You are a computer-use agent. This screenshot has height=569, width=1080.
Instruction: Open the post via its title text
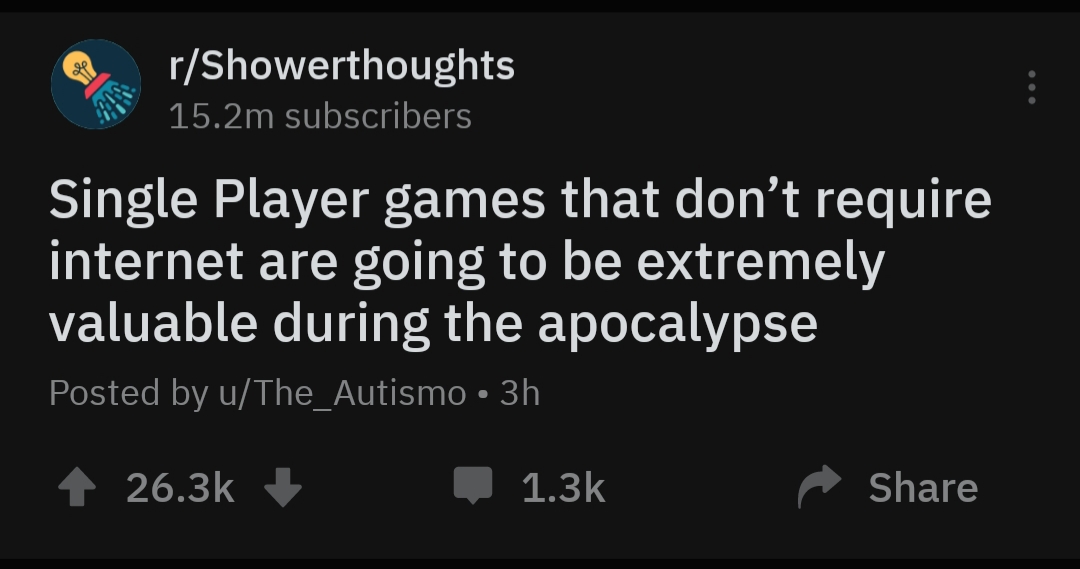[x=520, y=262]
